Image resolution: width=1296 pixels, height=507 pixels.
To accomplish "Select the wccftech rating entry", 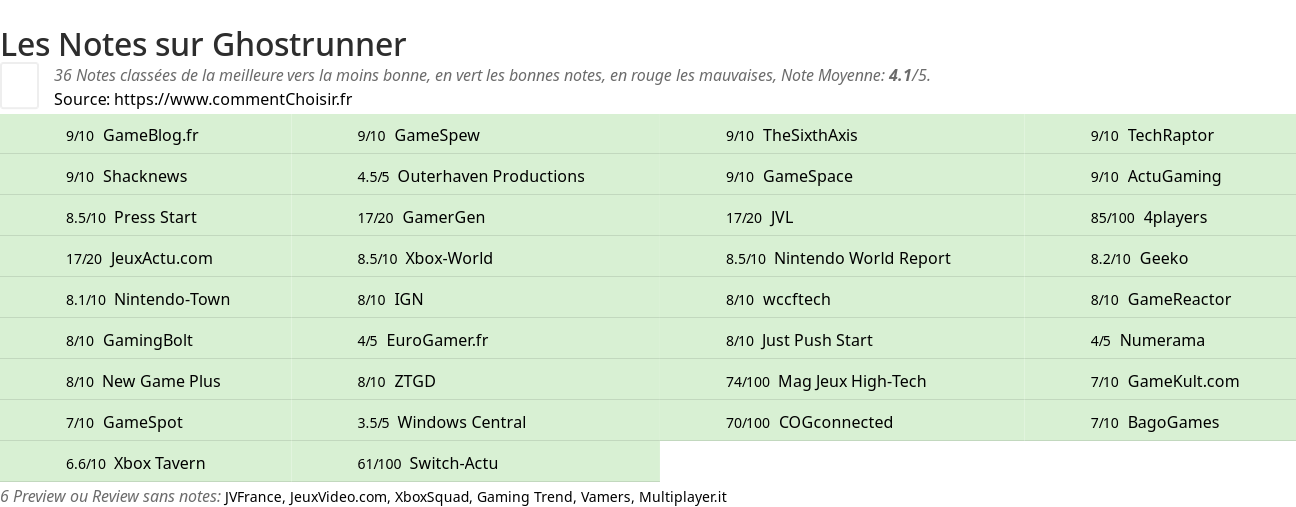I will coord(778,299).
